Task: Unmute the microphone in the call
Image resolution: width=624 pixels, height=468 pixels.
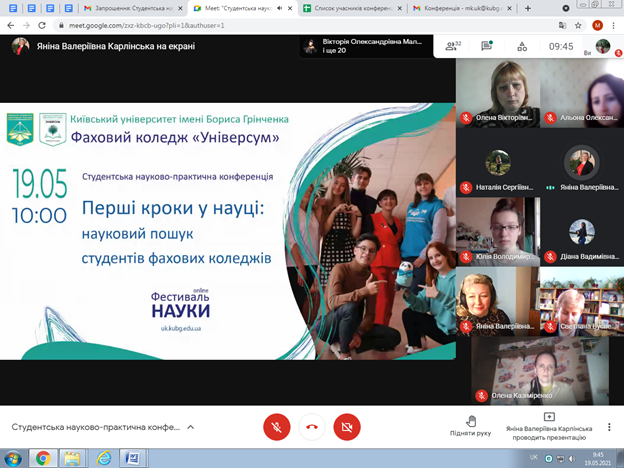Action: click(276, 426)
